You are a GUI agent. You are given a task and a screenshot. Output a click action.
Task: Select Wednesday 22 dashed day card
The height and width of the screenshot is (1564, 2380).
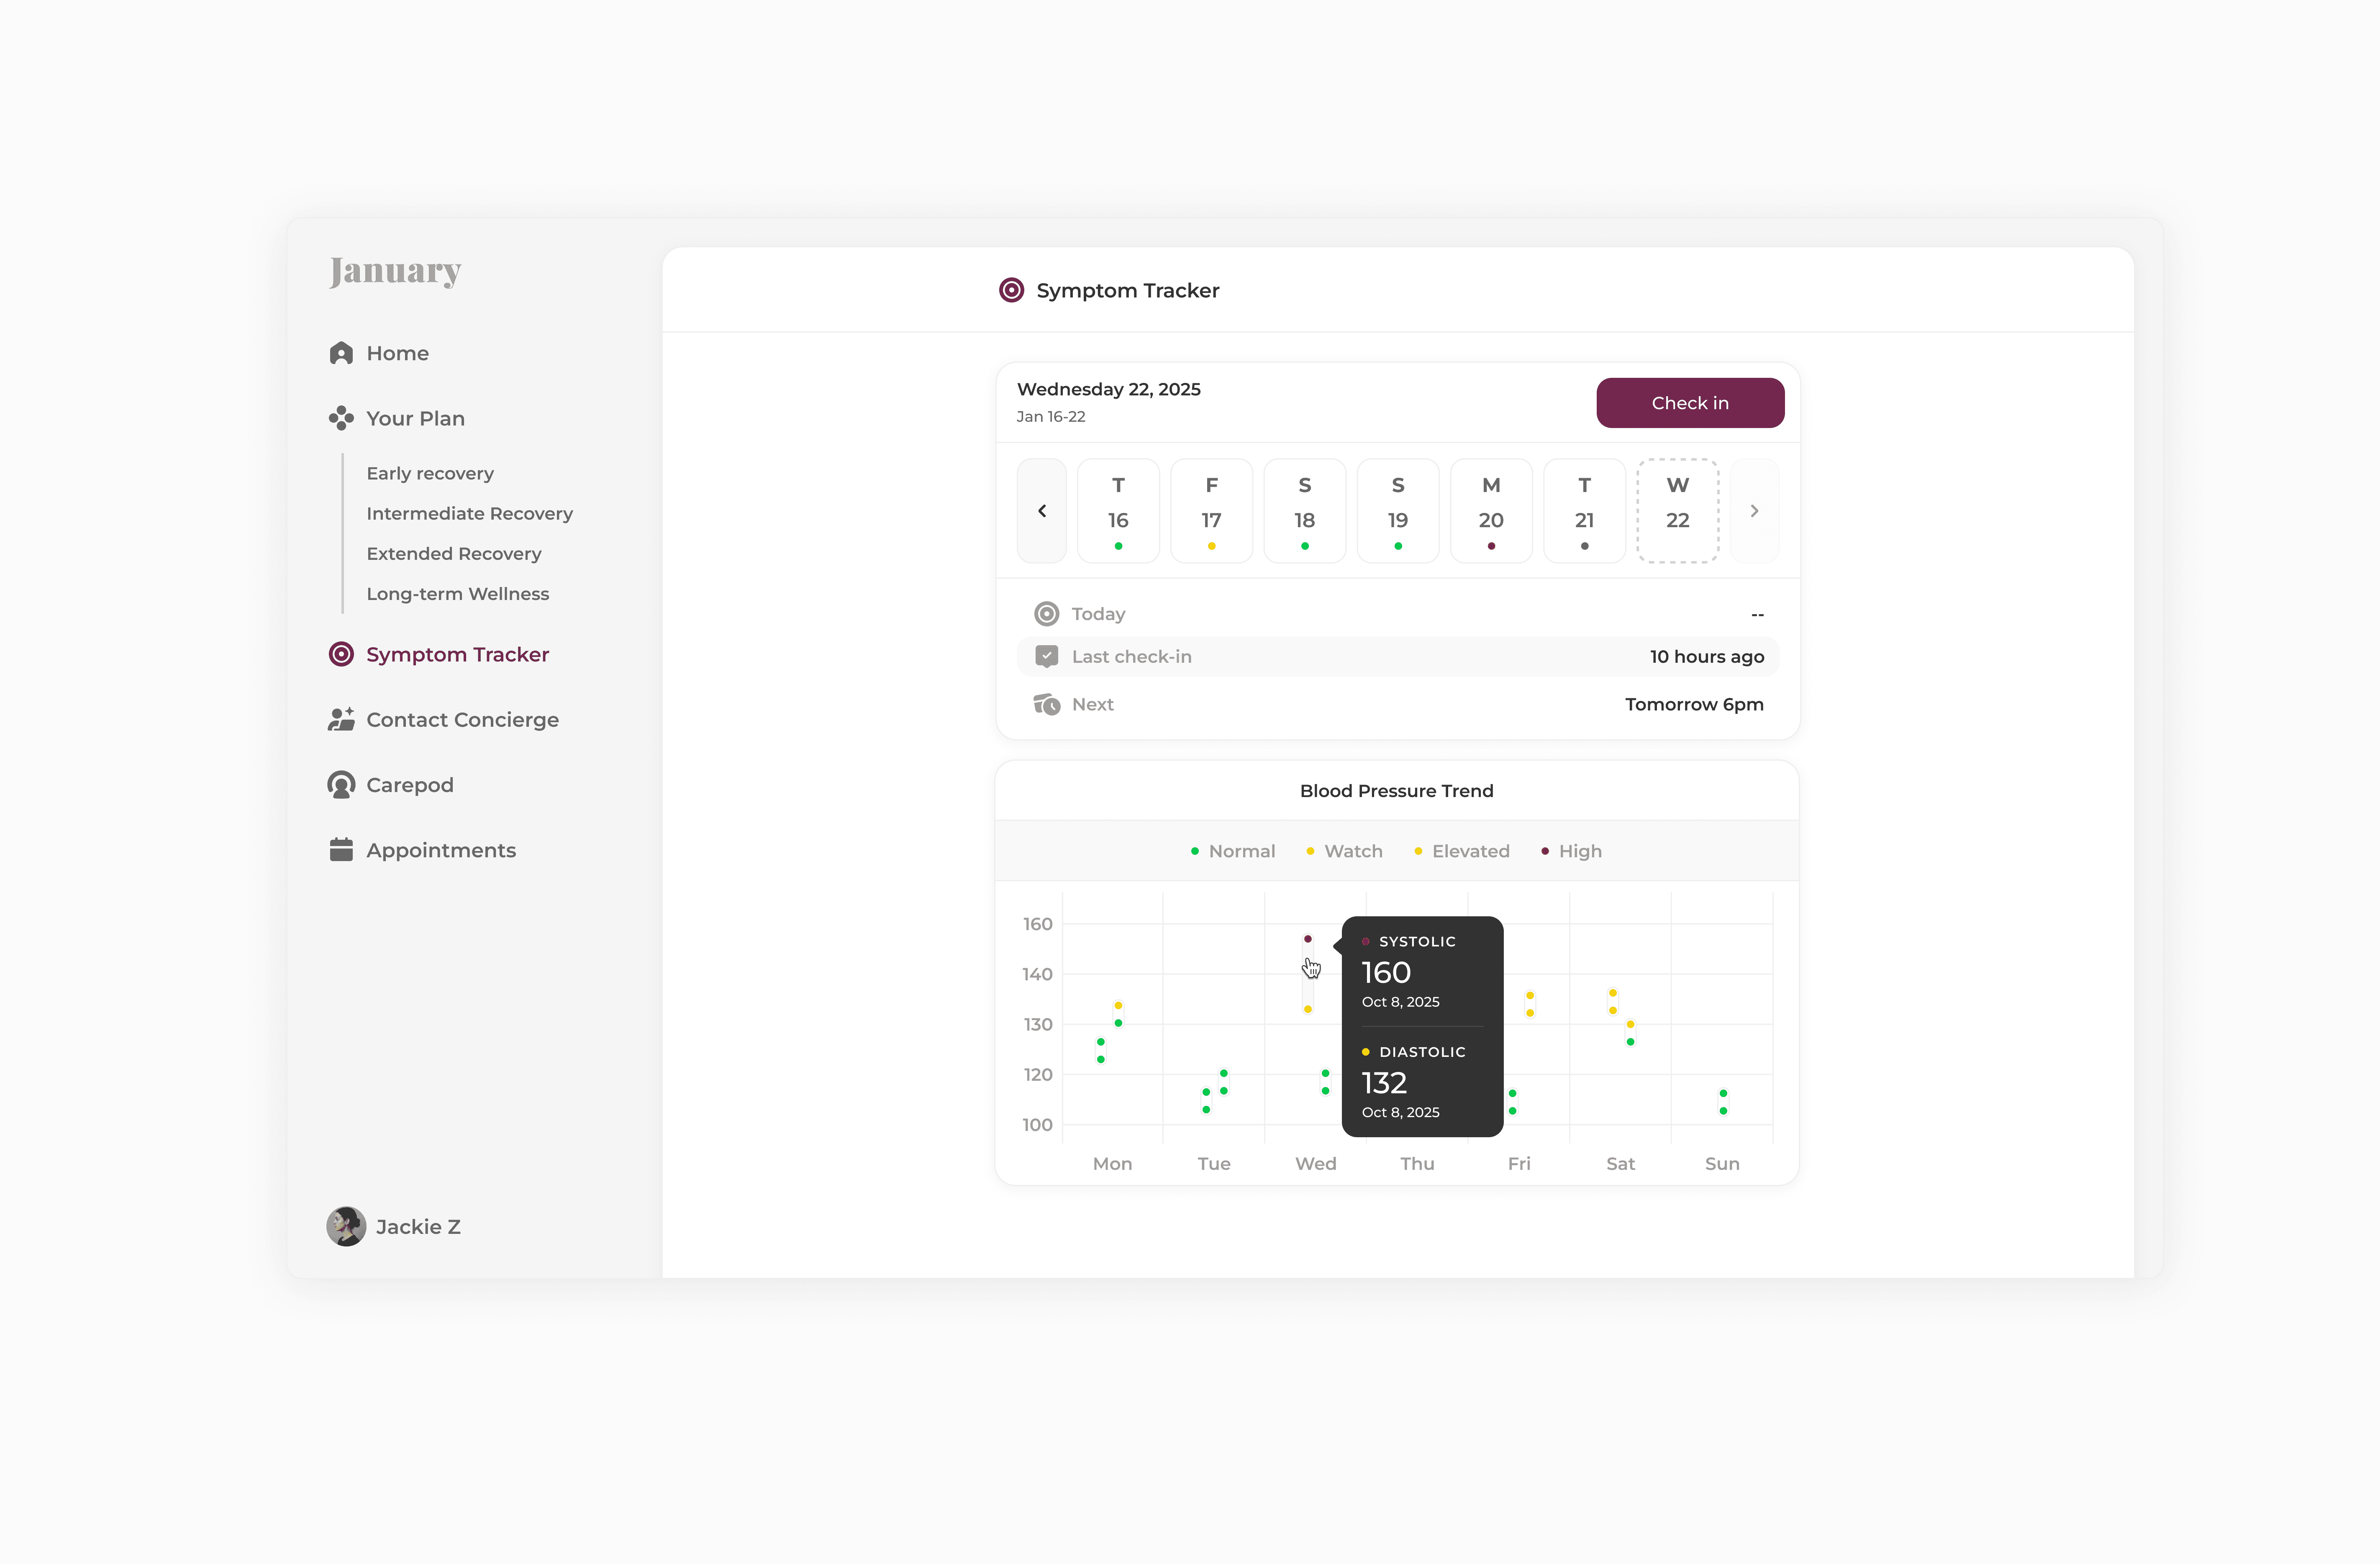[x=1677, y=511]
